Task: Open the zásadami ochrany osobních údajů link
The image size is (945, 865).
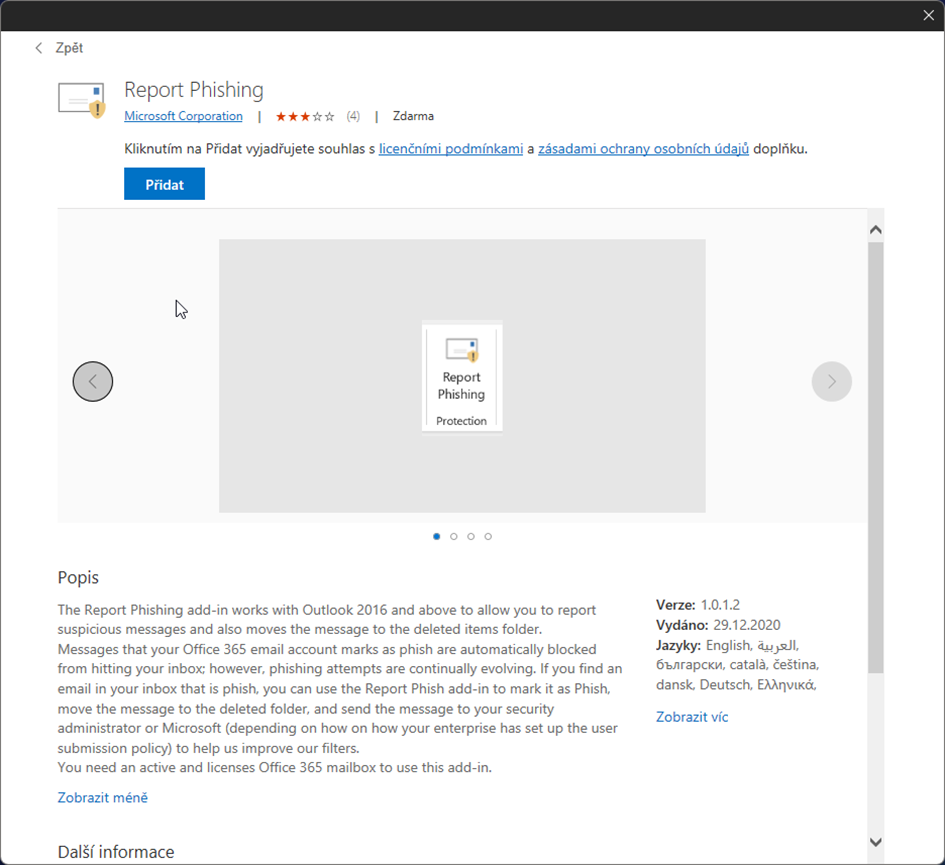Action: pos(643,149)
